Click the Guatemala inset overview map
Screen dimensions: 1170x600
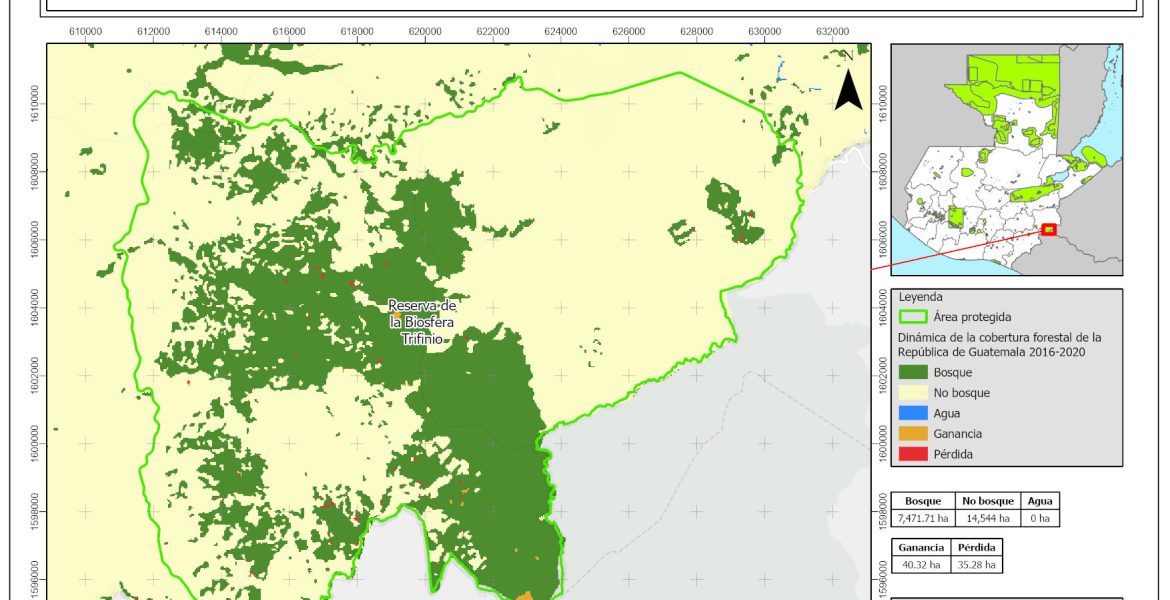pyautogui.click(x=1006, y=158)
